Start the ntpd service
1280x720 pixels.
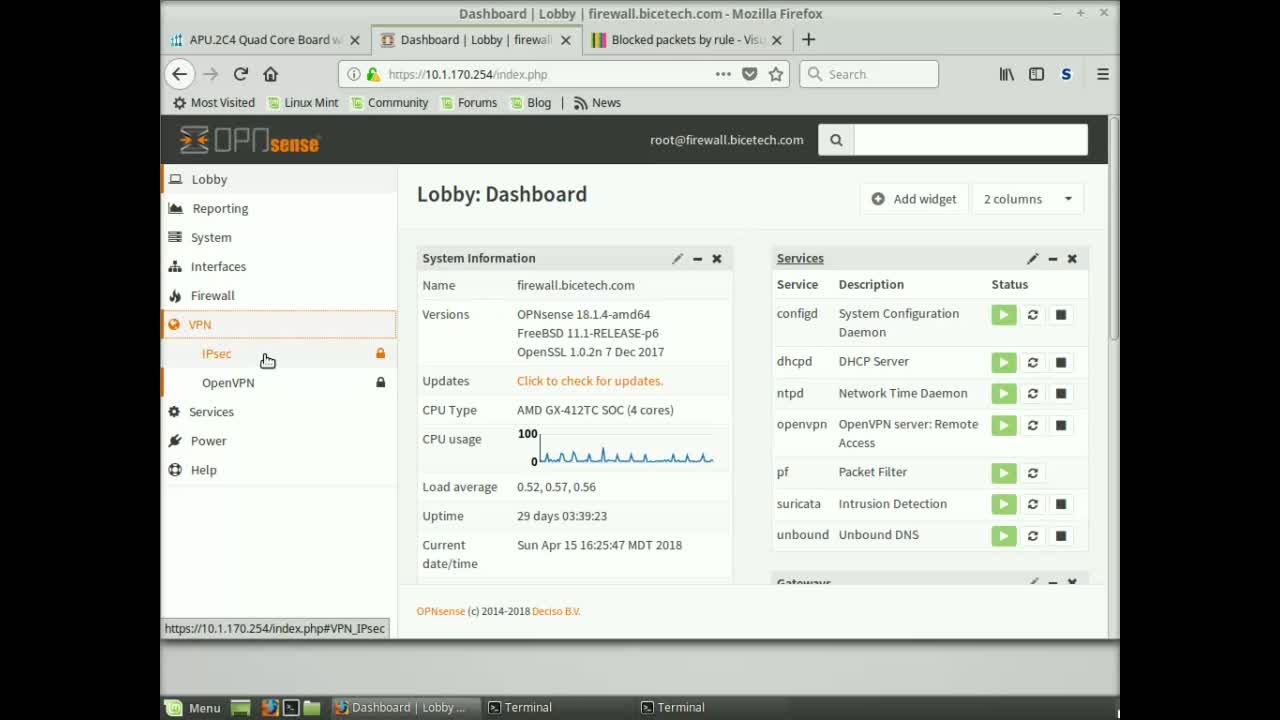tap(1003, 394)
